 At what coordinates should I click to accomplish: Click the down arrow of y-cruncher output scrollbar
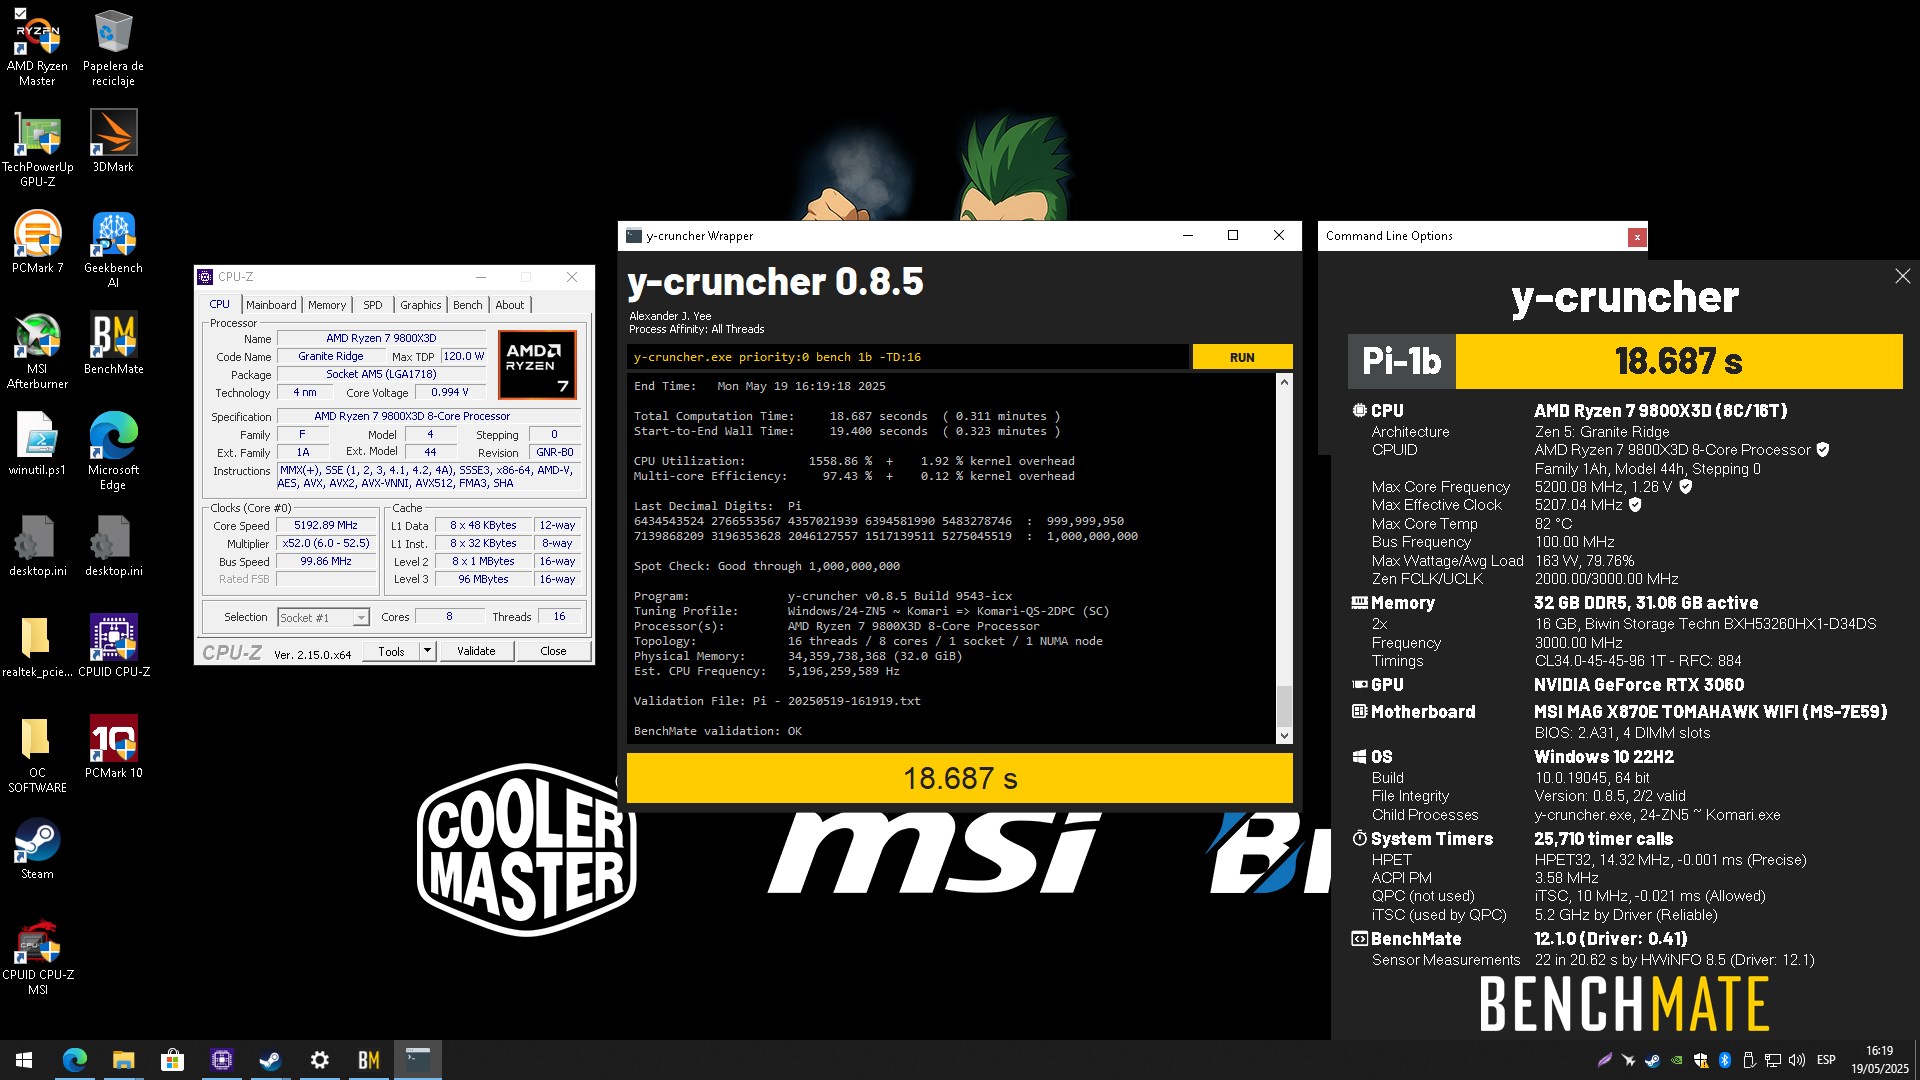(1284, 736)
